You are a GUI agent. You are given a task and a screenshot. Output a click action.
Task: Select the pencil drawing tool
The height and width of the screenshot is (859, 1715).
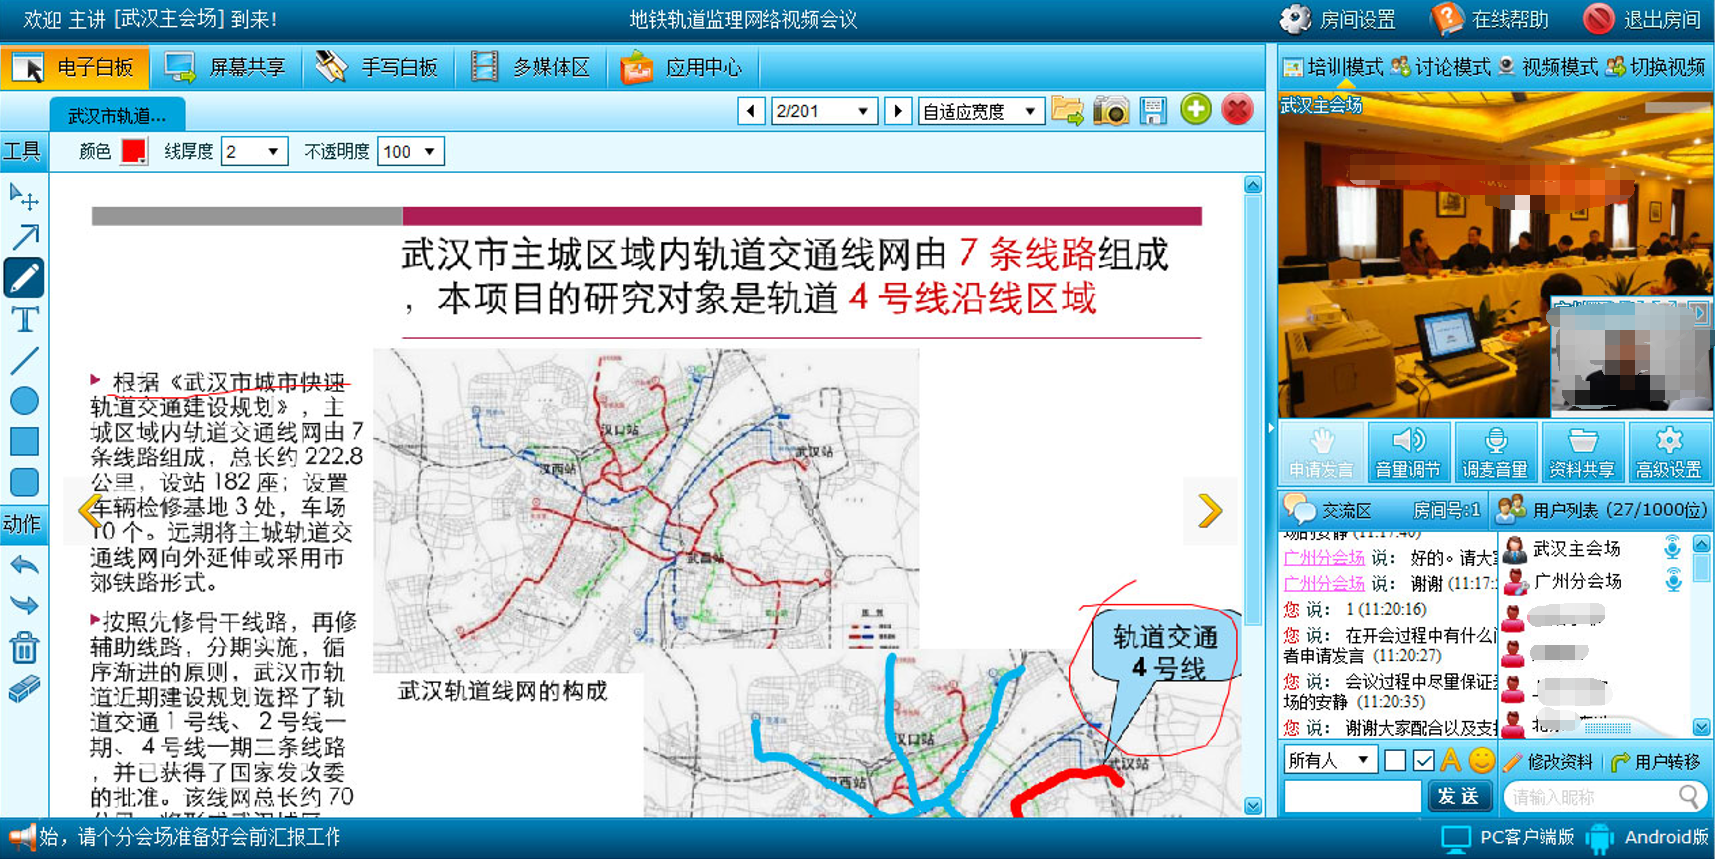point(24,277)
